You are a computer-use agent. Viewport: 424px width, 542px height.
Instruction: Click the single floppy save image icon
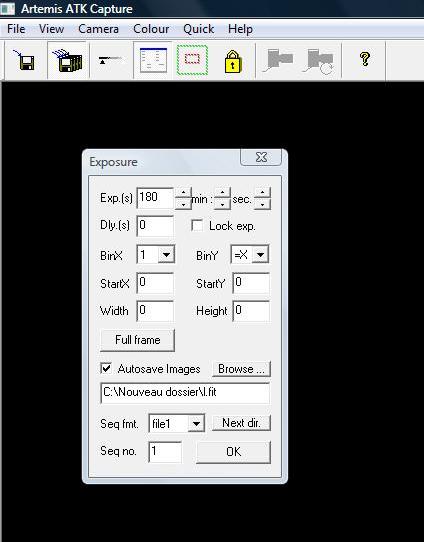point(25,60)
